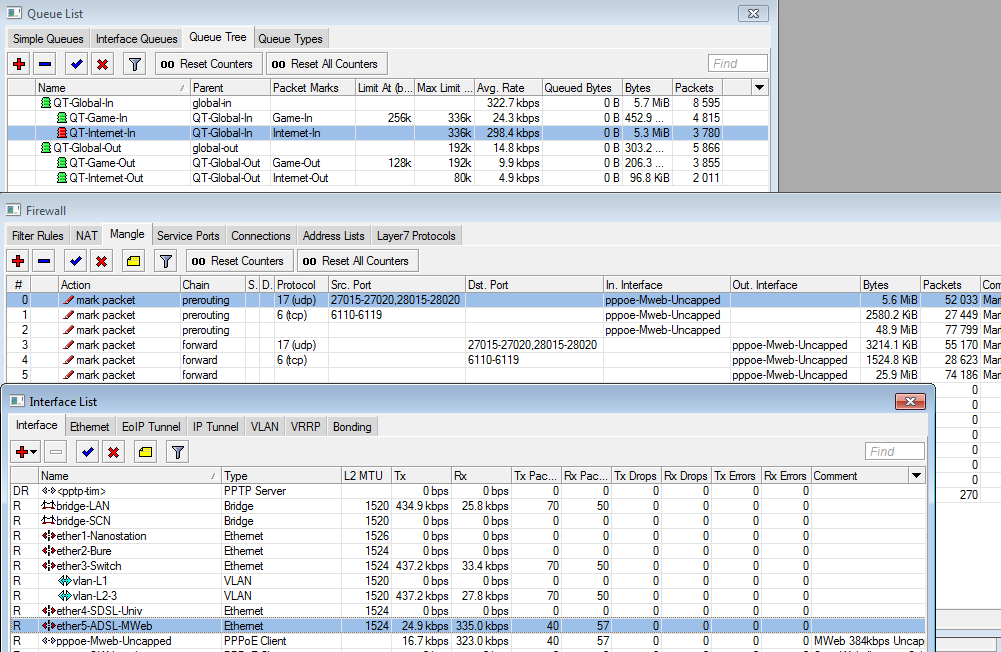1001x652 pixels.
Task: Add a new mangle rule in Firewall toolbar
Action: (x=19, y=261)
